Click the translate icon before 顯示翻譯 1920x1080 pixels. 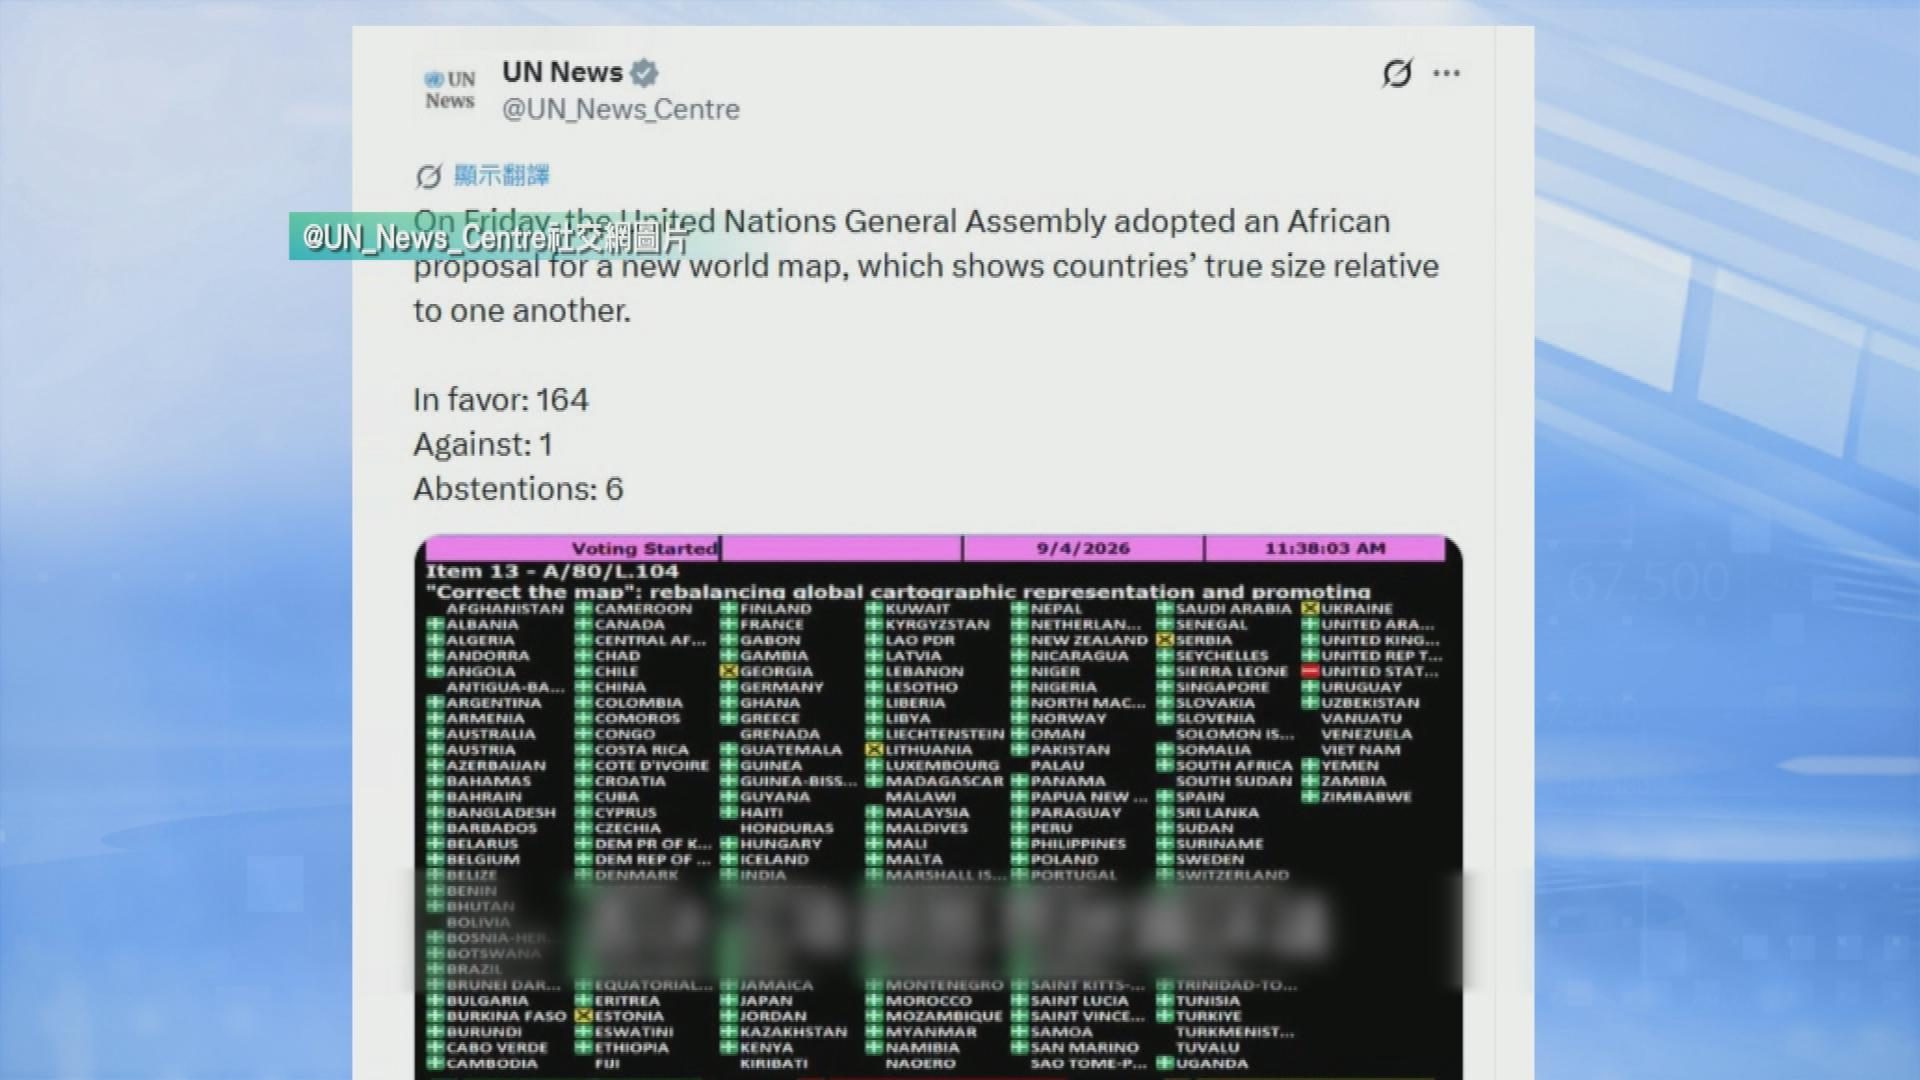click(428, 176)
